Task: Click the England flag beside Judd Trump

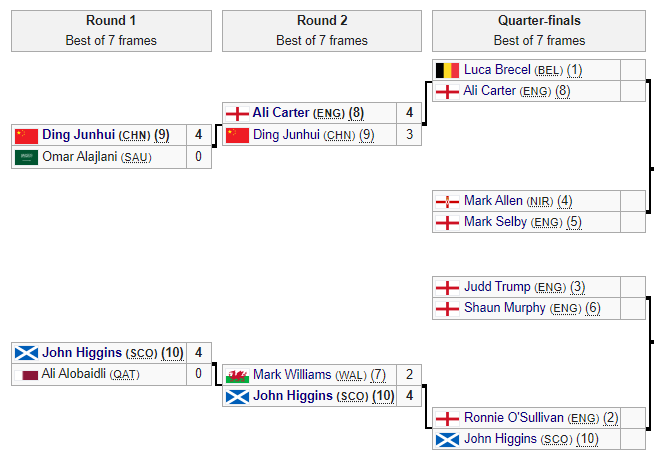Action: pyautogui.click(x=447, y=287)
